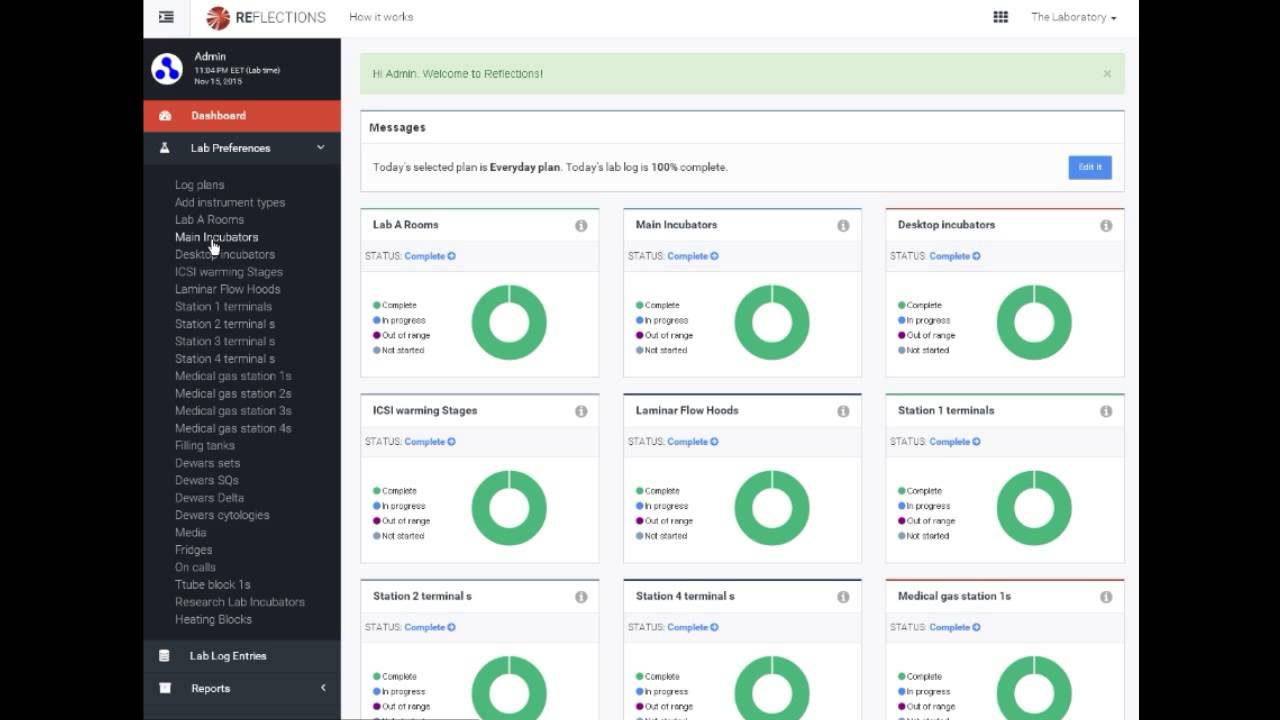
Task: Click the Edit it button
Action: [1090, 167]
